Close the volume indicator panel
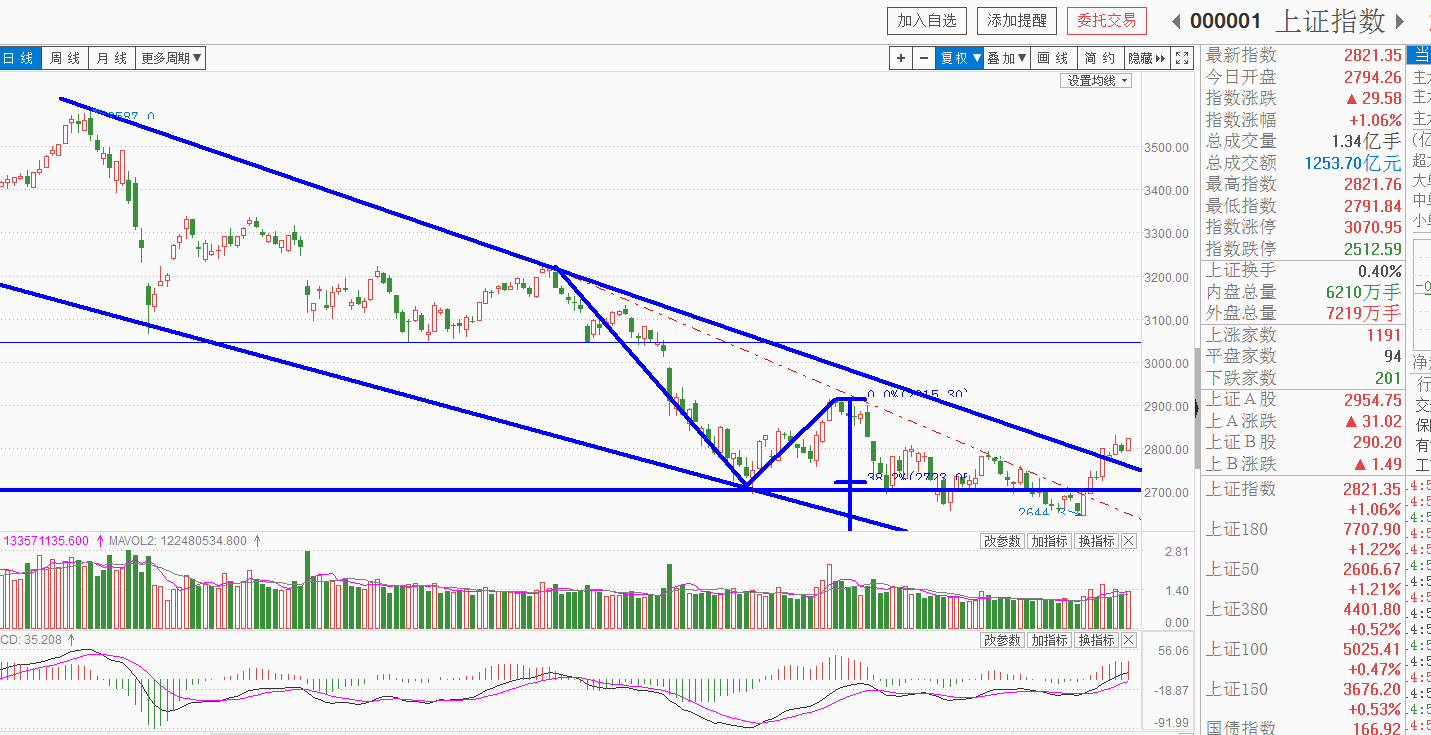This screenshot has height=735, width=1431. coord(1129,541)
